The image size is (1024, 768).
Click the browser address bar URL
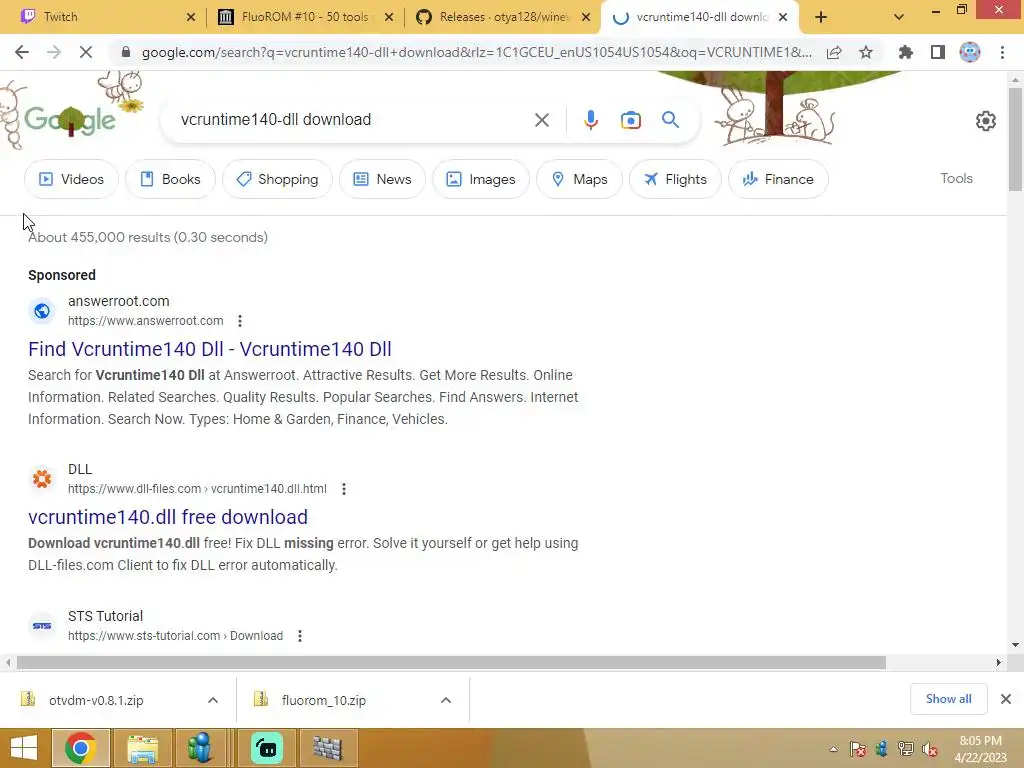[x=477, y=52]
